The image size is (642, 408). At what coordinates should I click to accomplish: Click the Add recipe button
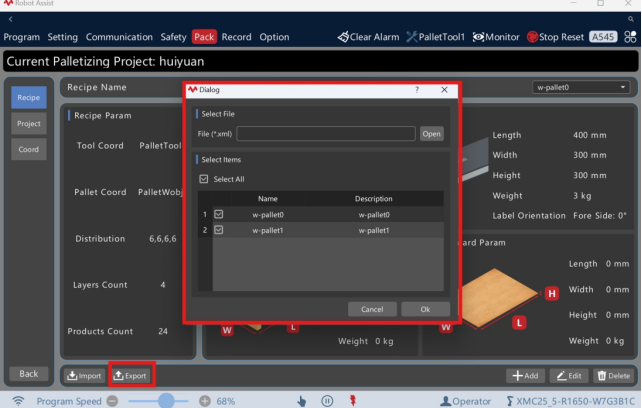[525, 376]
